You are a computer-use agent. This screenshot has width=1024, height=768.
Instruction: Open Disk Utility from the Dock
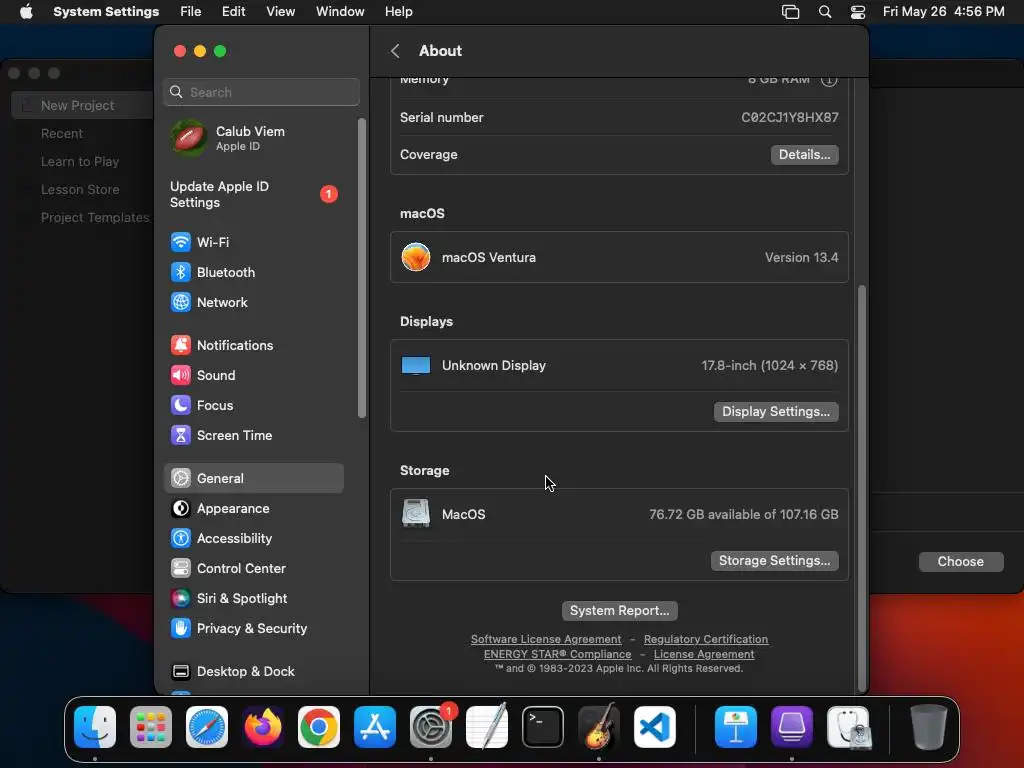[x=848, y=727]
